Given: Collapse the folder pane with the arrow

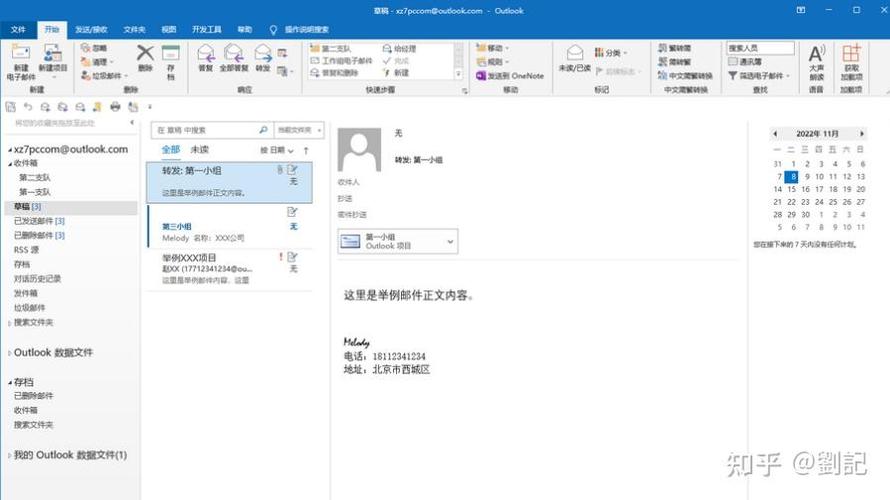Looking at the screenshot, I should 132,123.
